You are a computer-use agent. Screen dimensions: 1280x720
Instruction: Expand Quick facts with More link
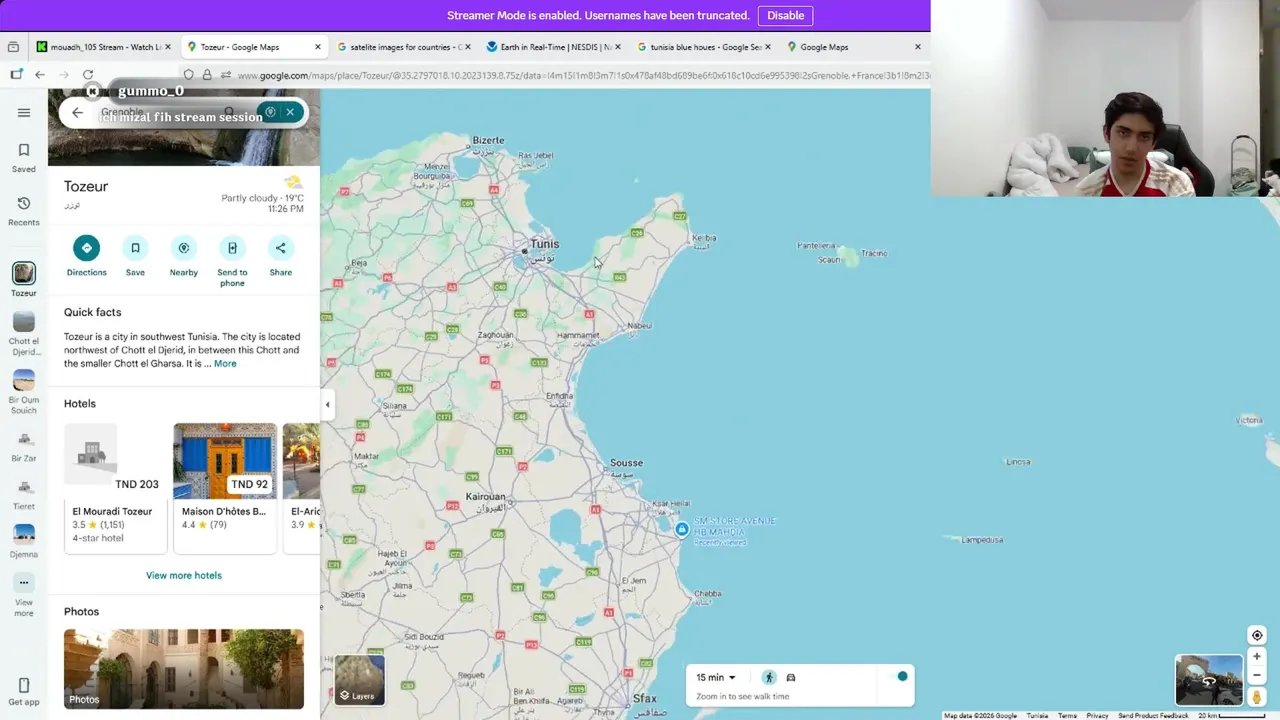point(225,364)
